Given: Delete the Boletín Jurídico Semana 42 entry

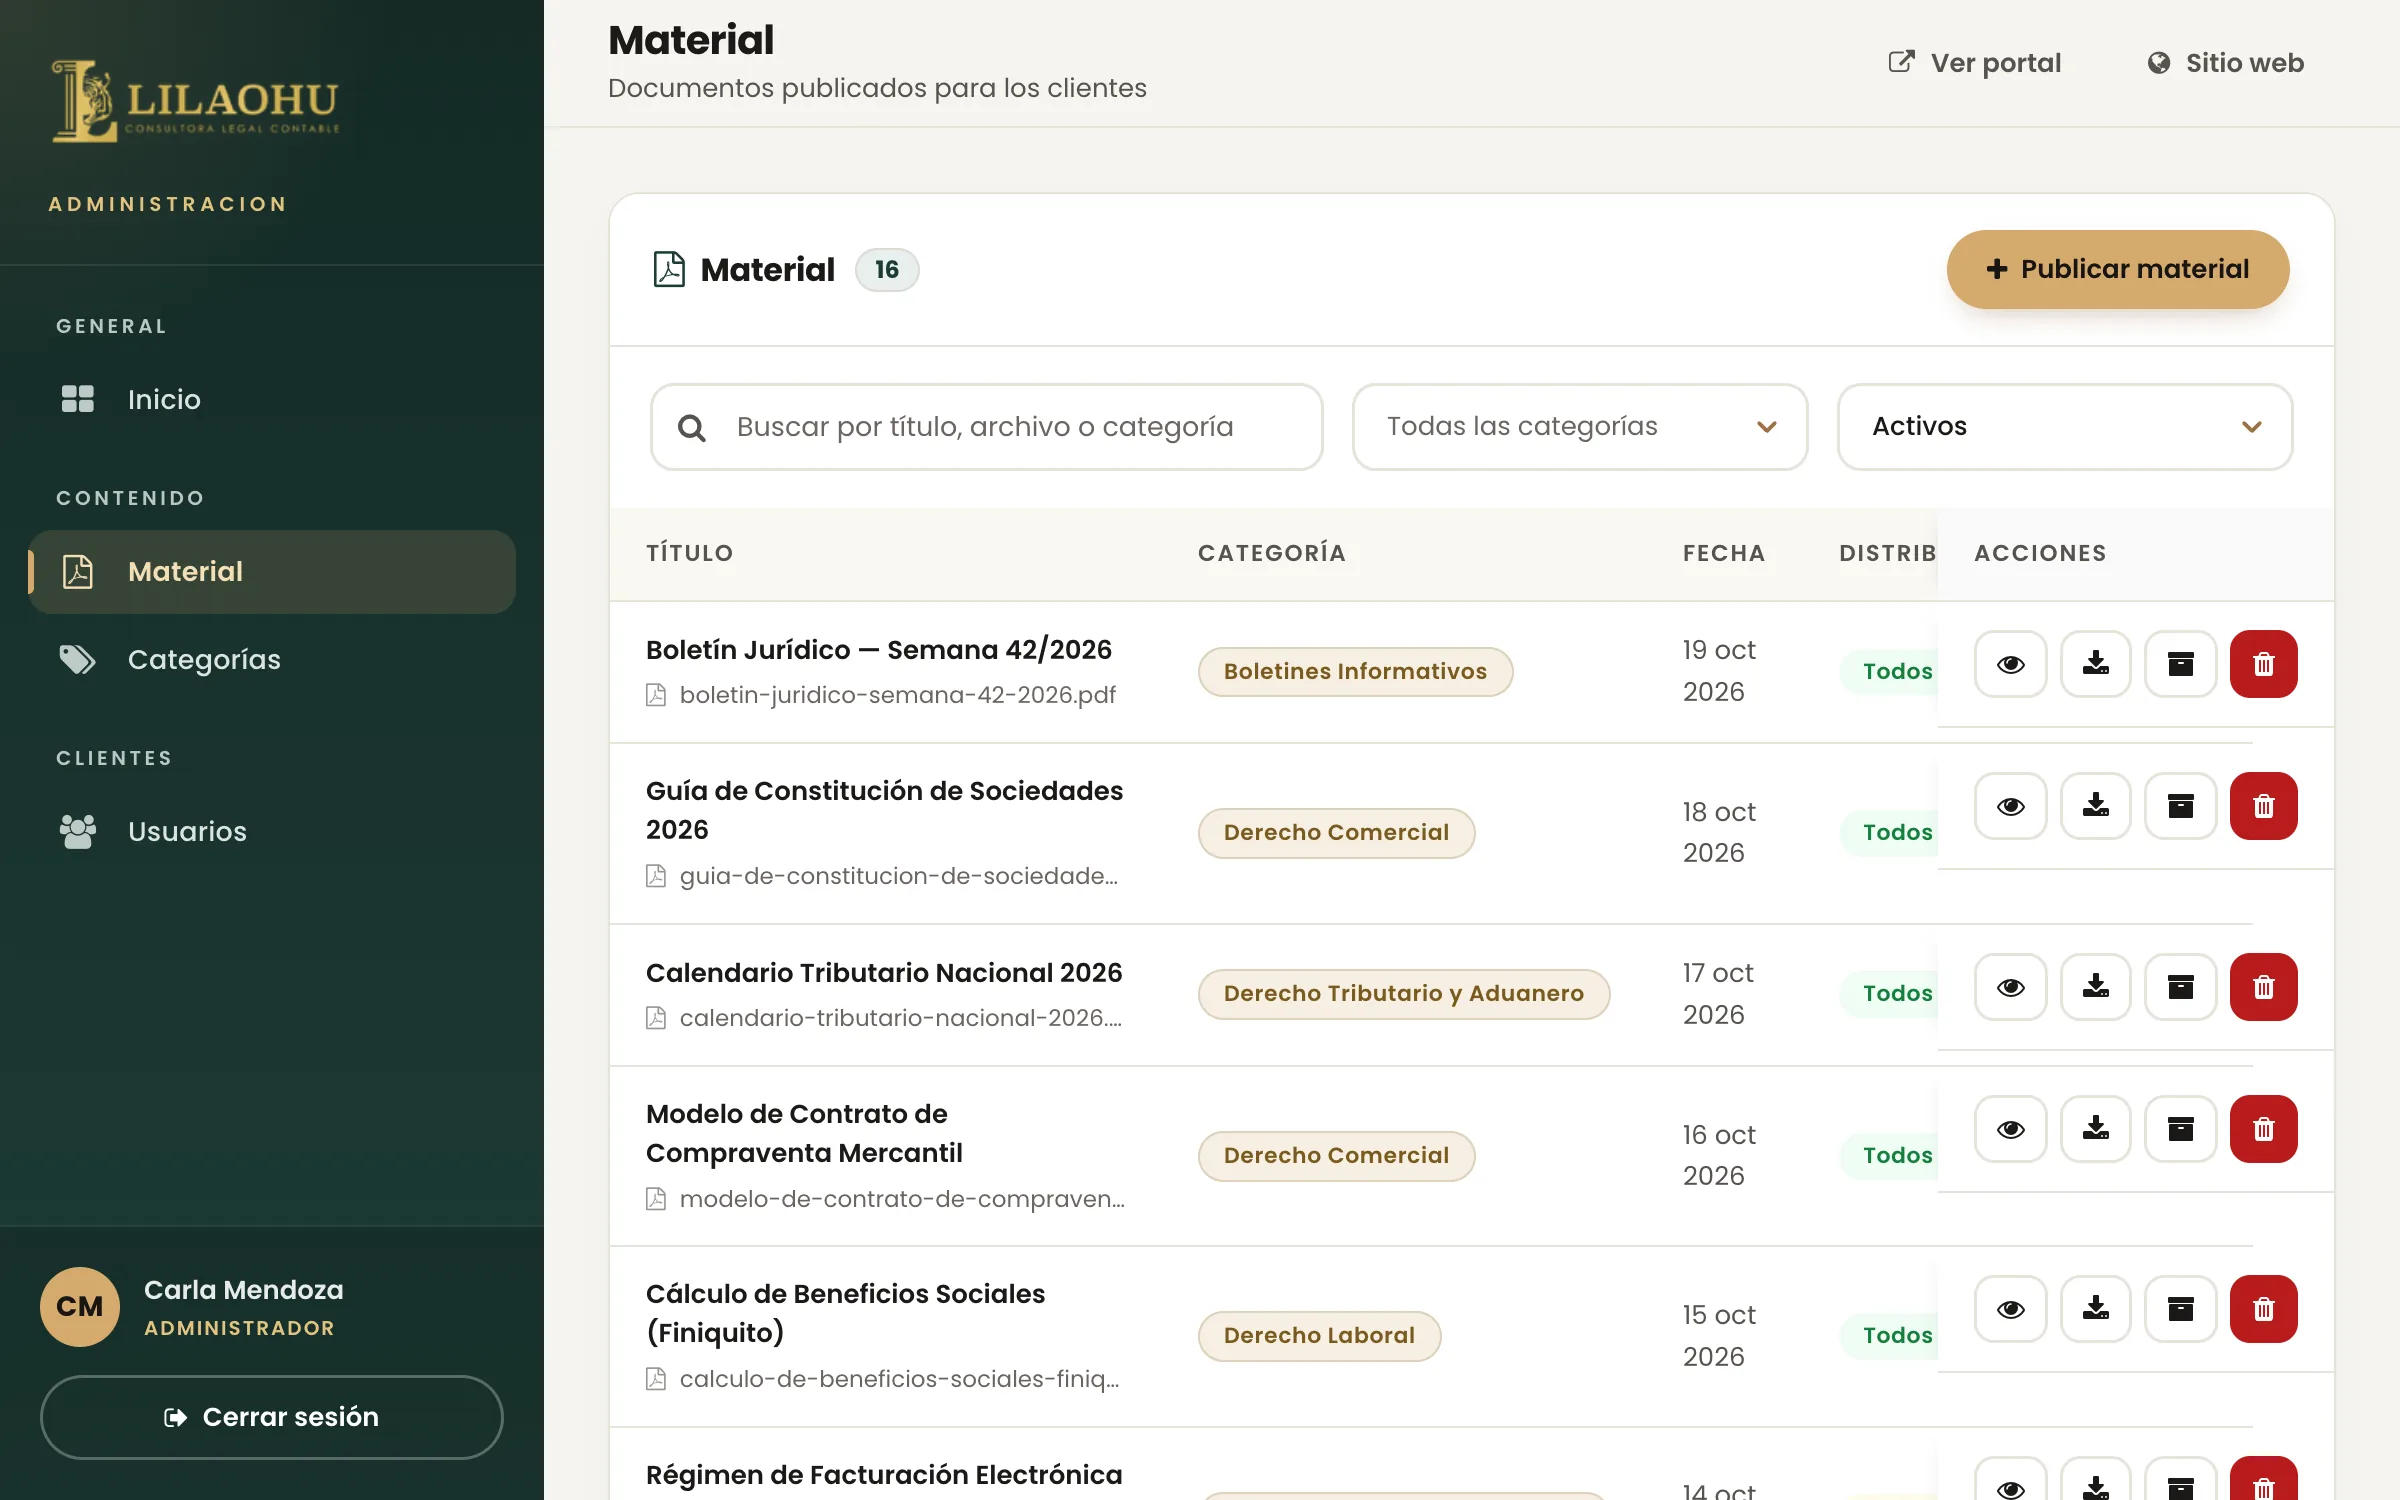Looking at the screenshot, I should 2264,664.
